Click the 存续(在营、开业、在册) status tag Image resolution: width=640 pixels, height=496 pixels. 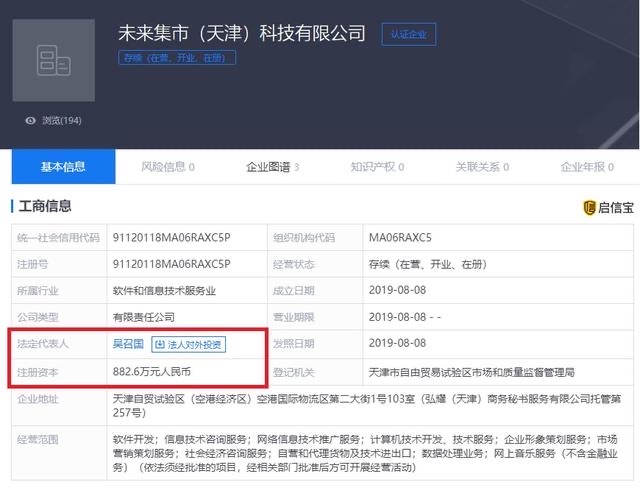pos(172,60)
